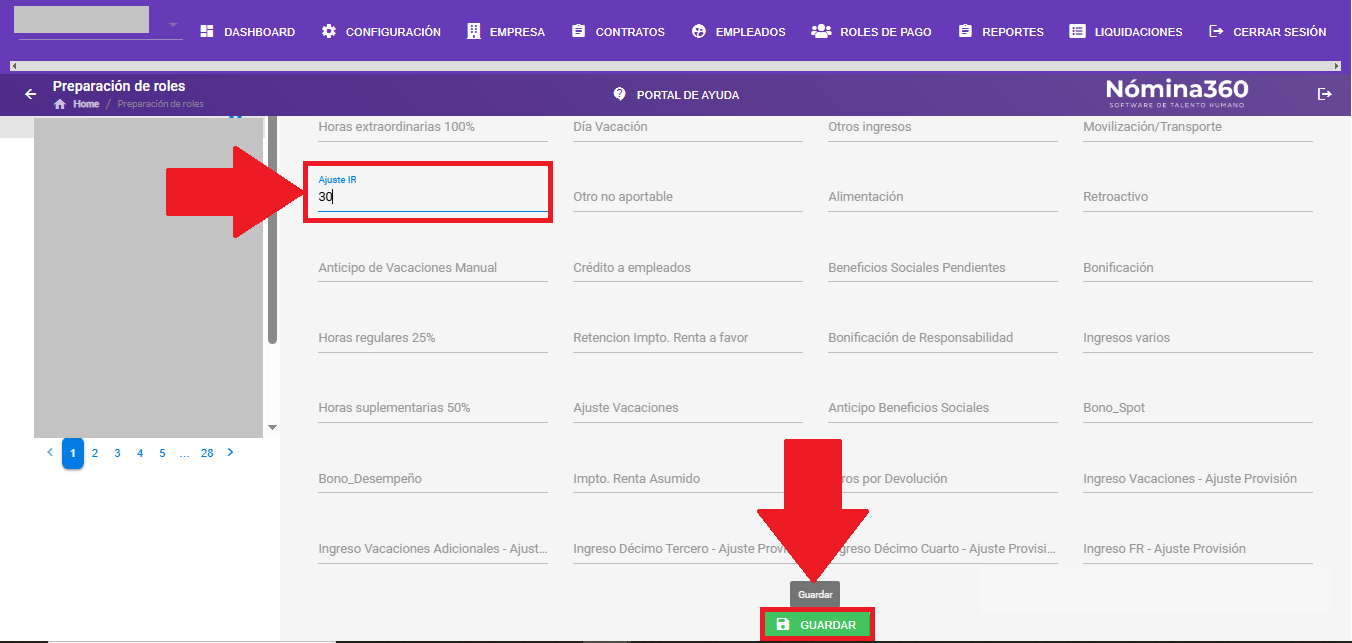Click the Retencion Impto. Renta a favor field
The height and width of the screenshot is (643, 1352).
(x=688, y=338)
